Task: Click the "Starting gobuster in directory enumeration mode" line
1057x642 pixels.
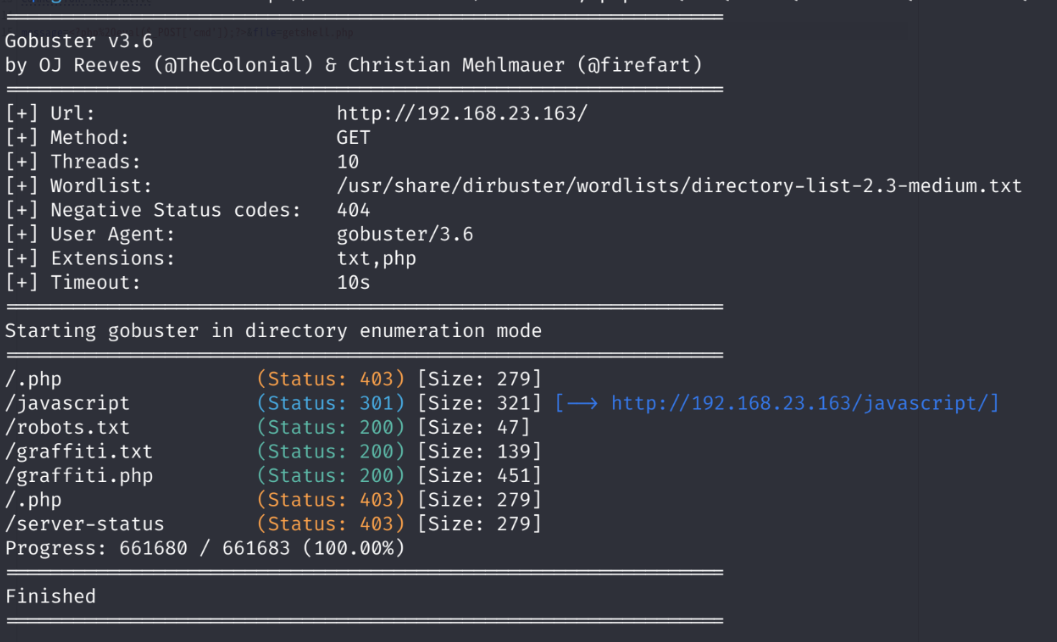Action: coord(273,331)
